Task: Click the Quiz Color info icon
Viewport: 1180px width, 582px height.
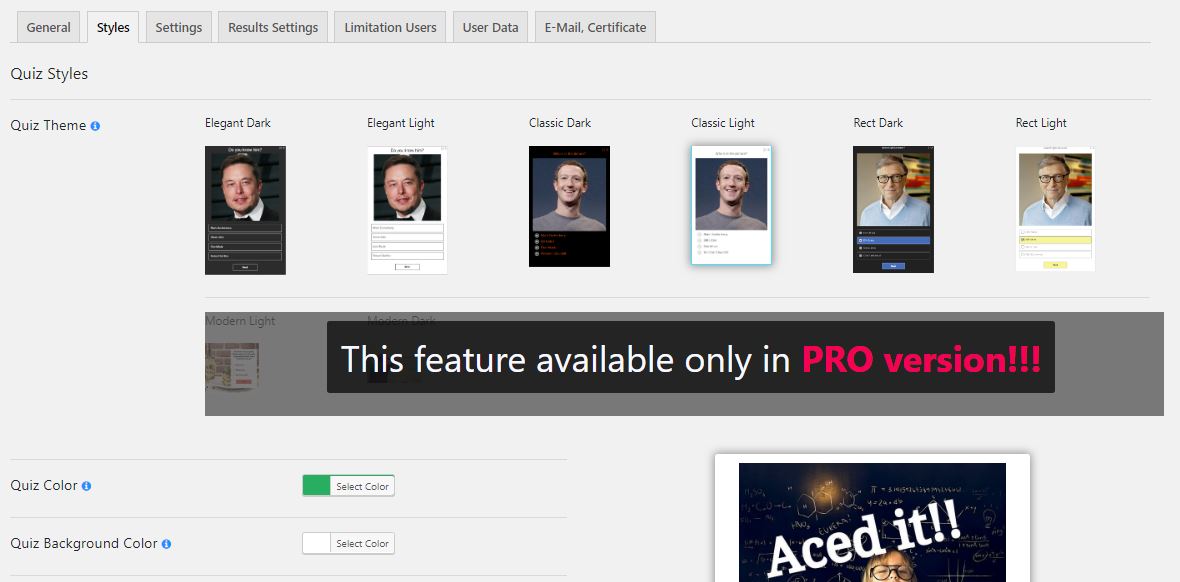Action: click(87, 486)
